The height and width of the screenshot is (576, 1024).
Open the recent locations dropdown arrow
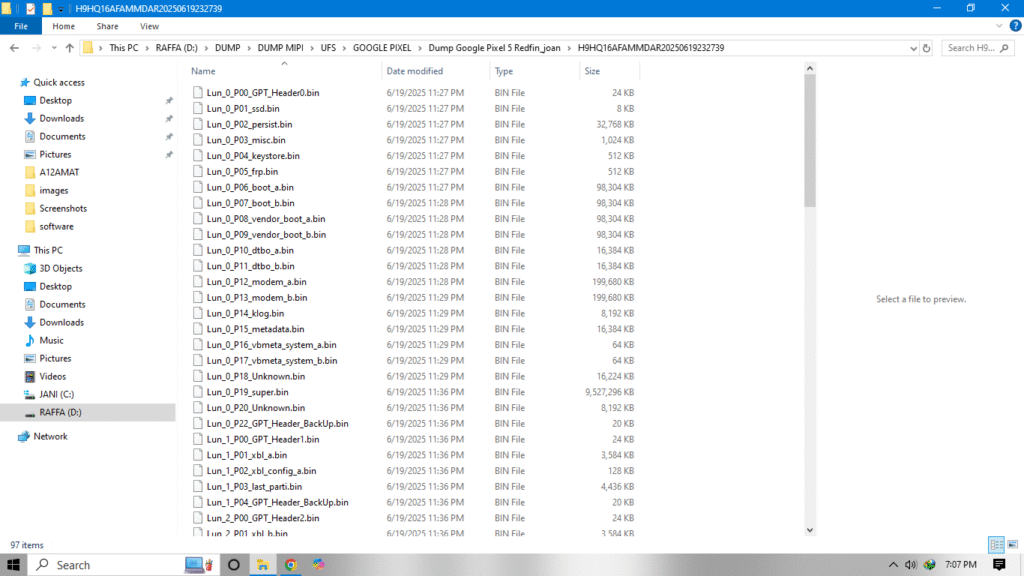(x=53, y=48)
